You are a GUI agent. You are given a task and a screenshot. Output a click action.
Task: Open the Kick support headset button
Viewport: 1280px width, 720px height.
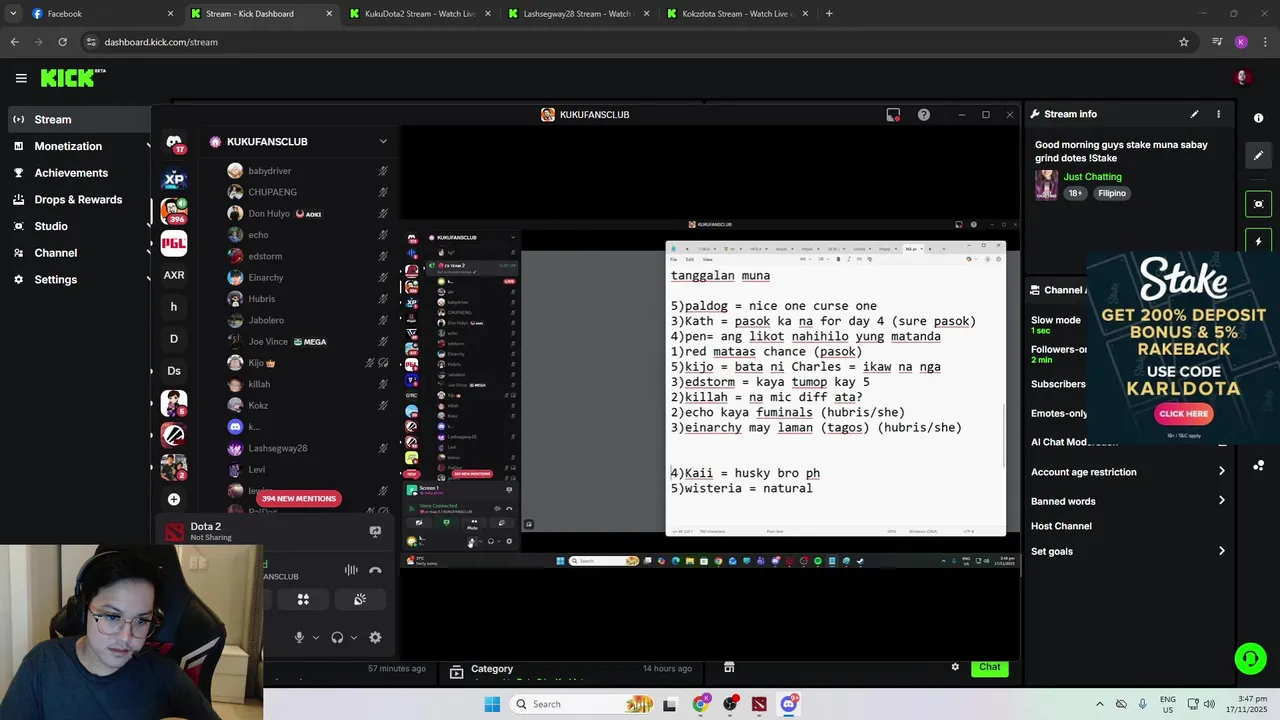(x=1249, y=658)
